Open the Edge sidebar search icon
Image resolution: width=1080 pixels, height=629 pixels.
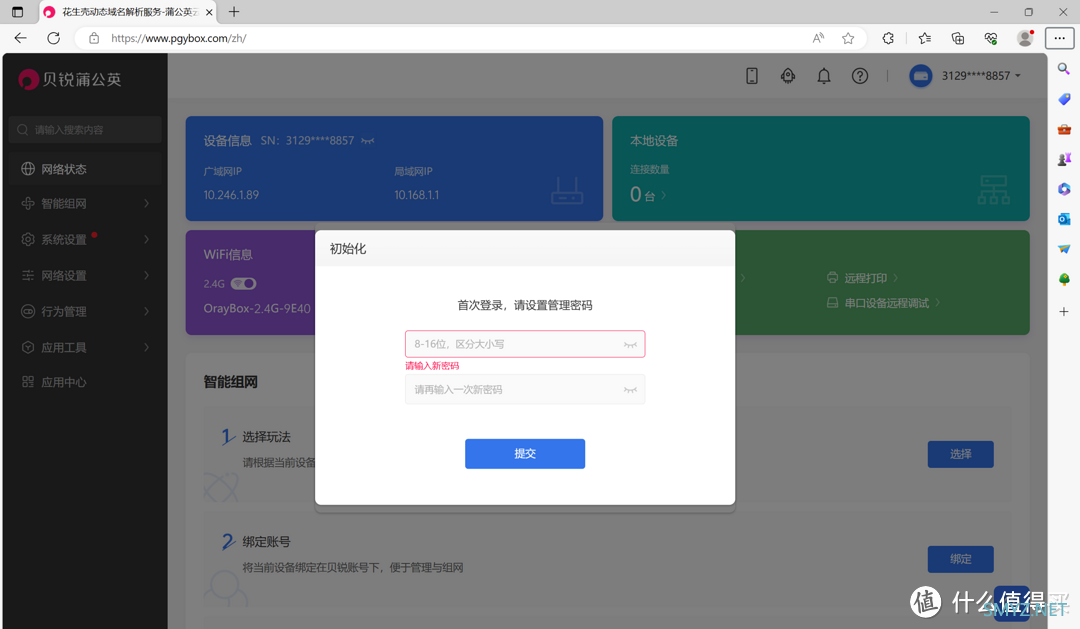click(1064, 69)
